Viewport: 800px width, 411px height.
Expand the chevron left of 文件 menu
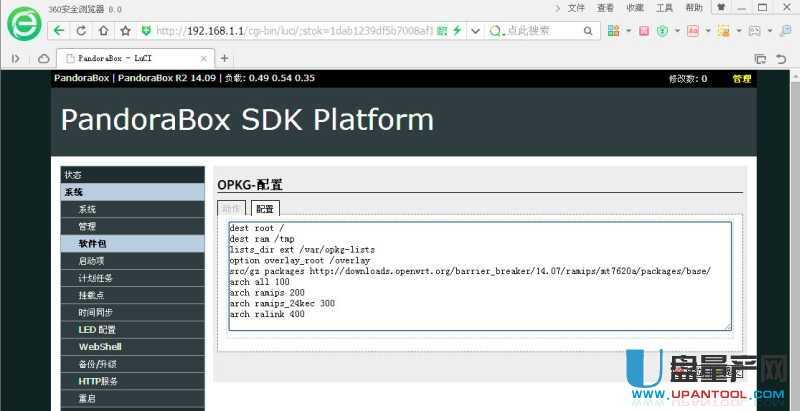[x=557, y=8]
